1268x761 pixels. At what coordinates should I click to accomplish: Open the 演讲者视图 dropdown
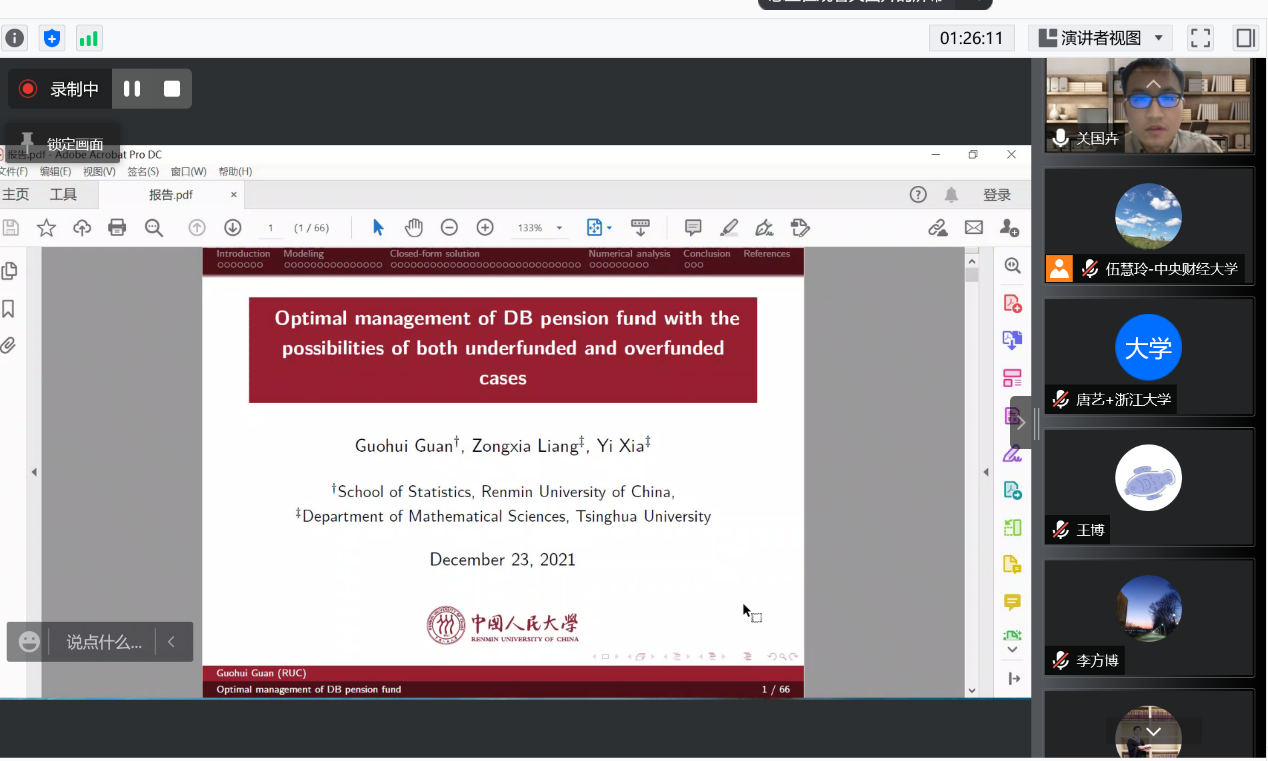point(1100,38)
